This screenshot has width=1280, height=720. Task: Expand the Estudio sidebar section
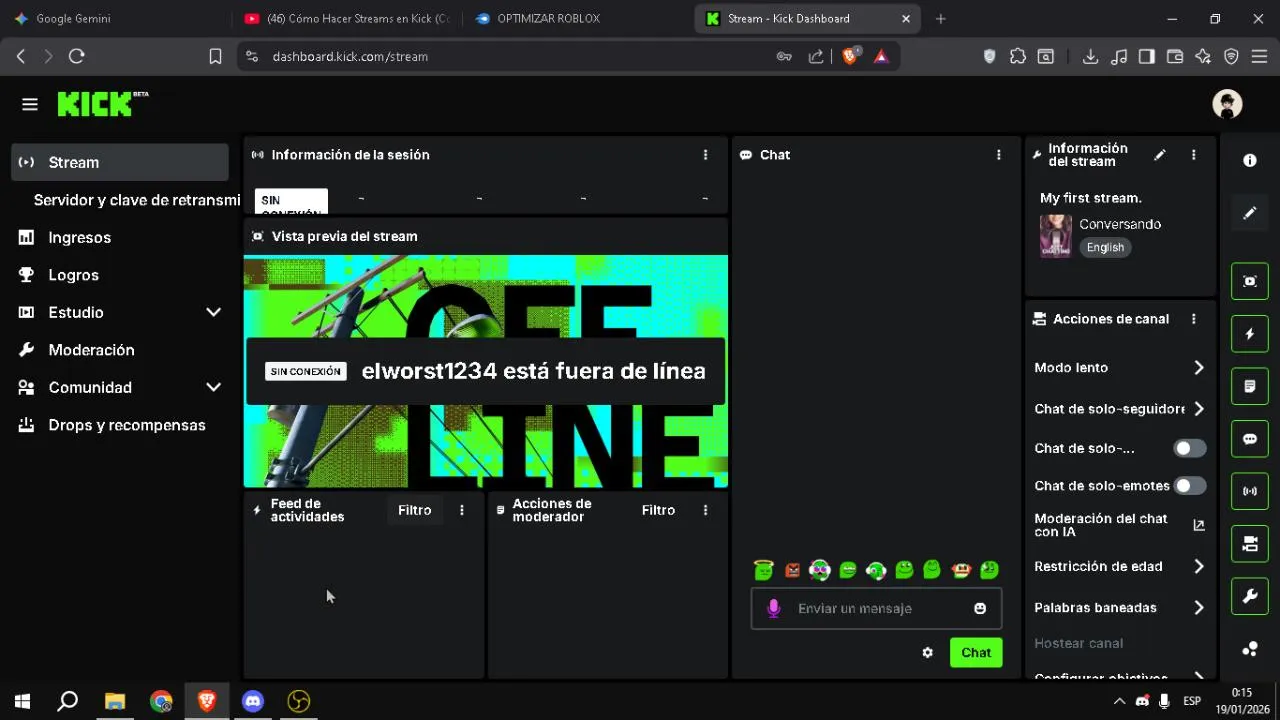(x=213, y=312)
